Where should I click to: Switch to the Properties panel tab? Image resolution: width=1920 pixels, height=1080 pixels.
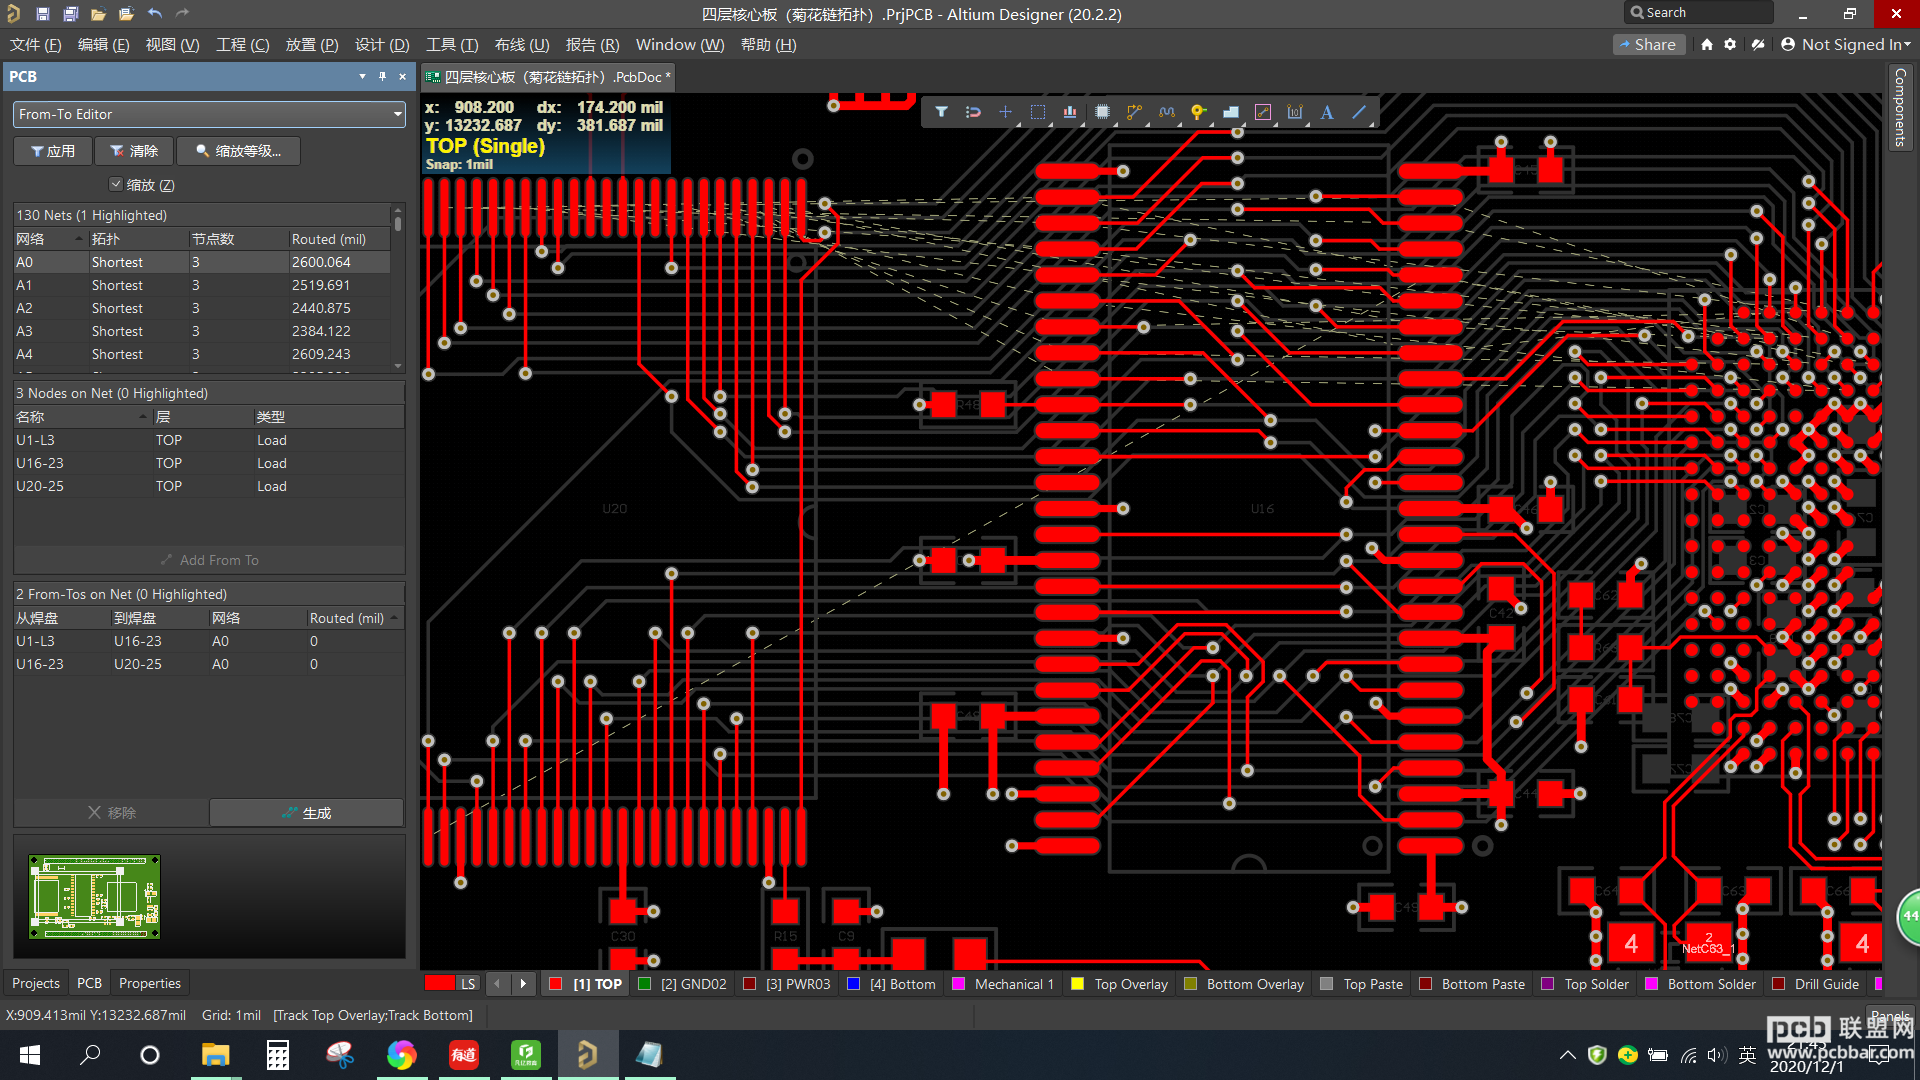click(150, 983)
